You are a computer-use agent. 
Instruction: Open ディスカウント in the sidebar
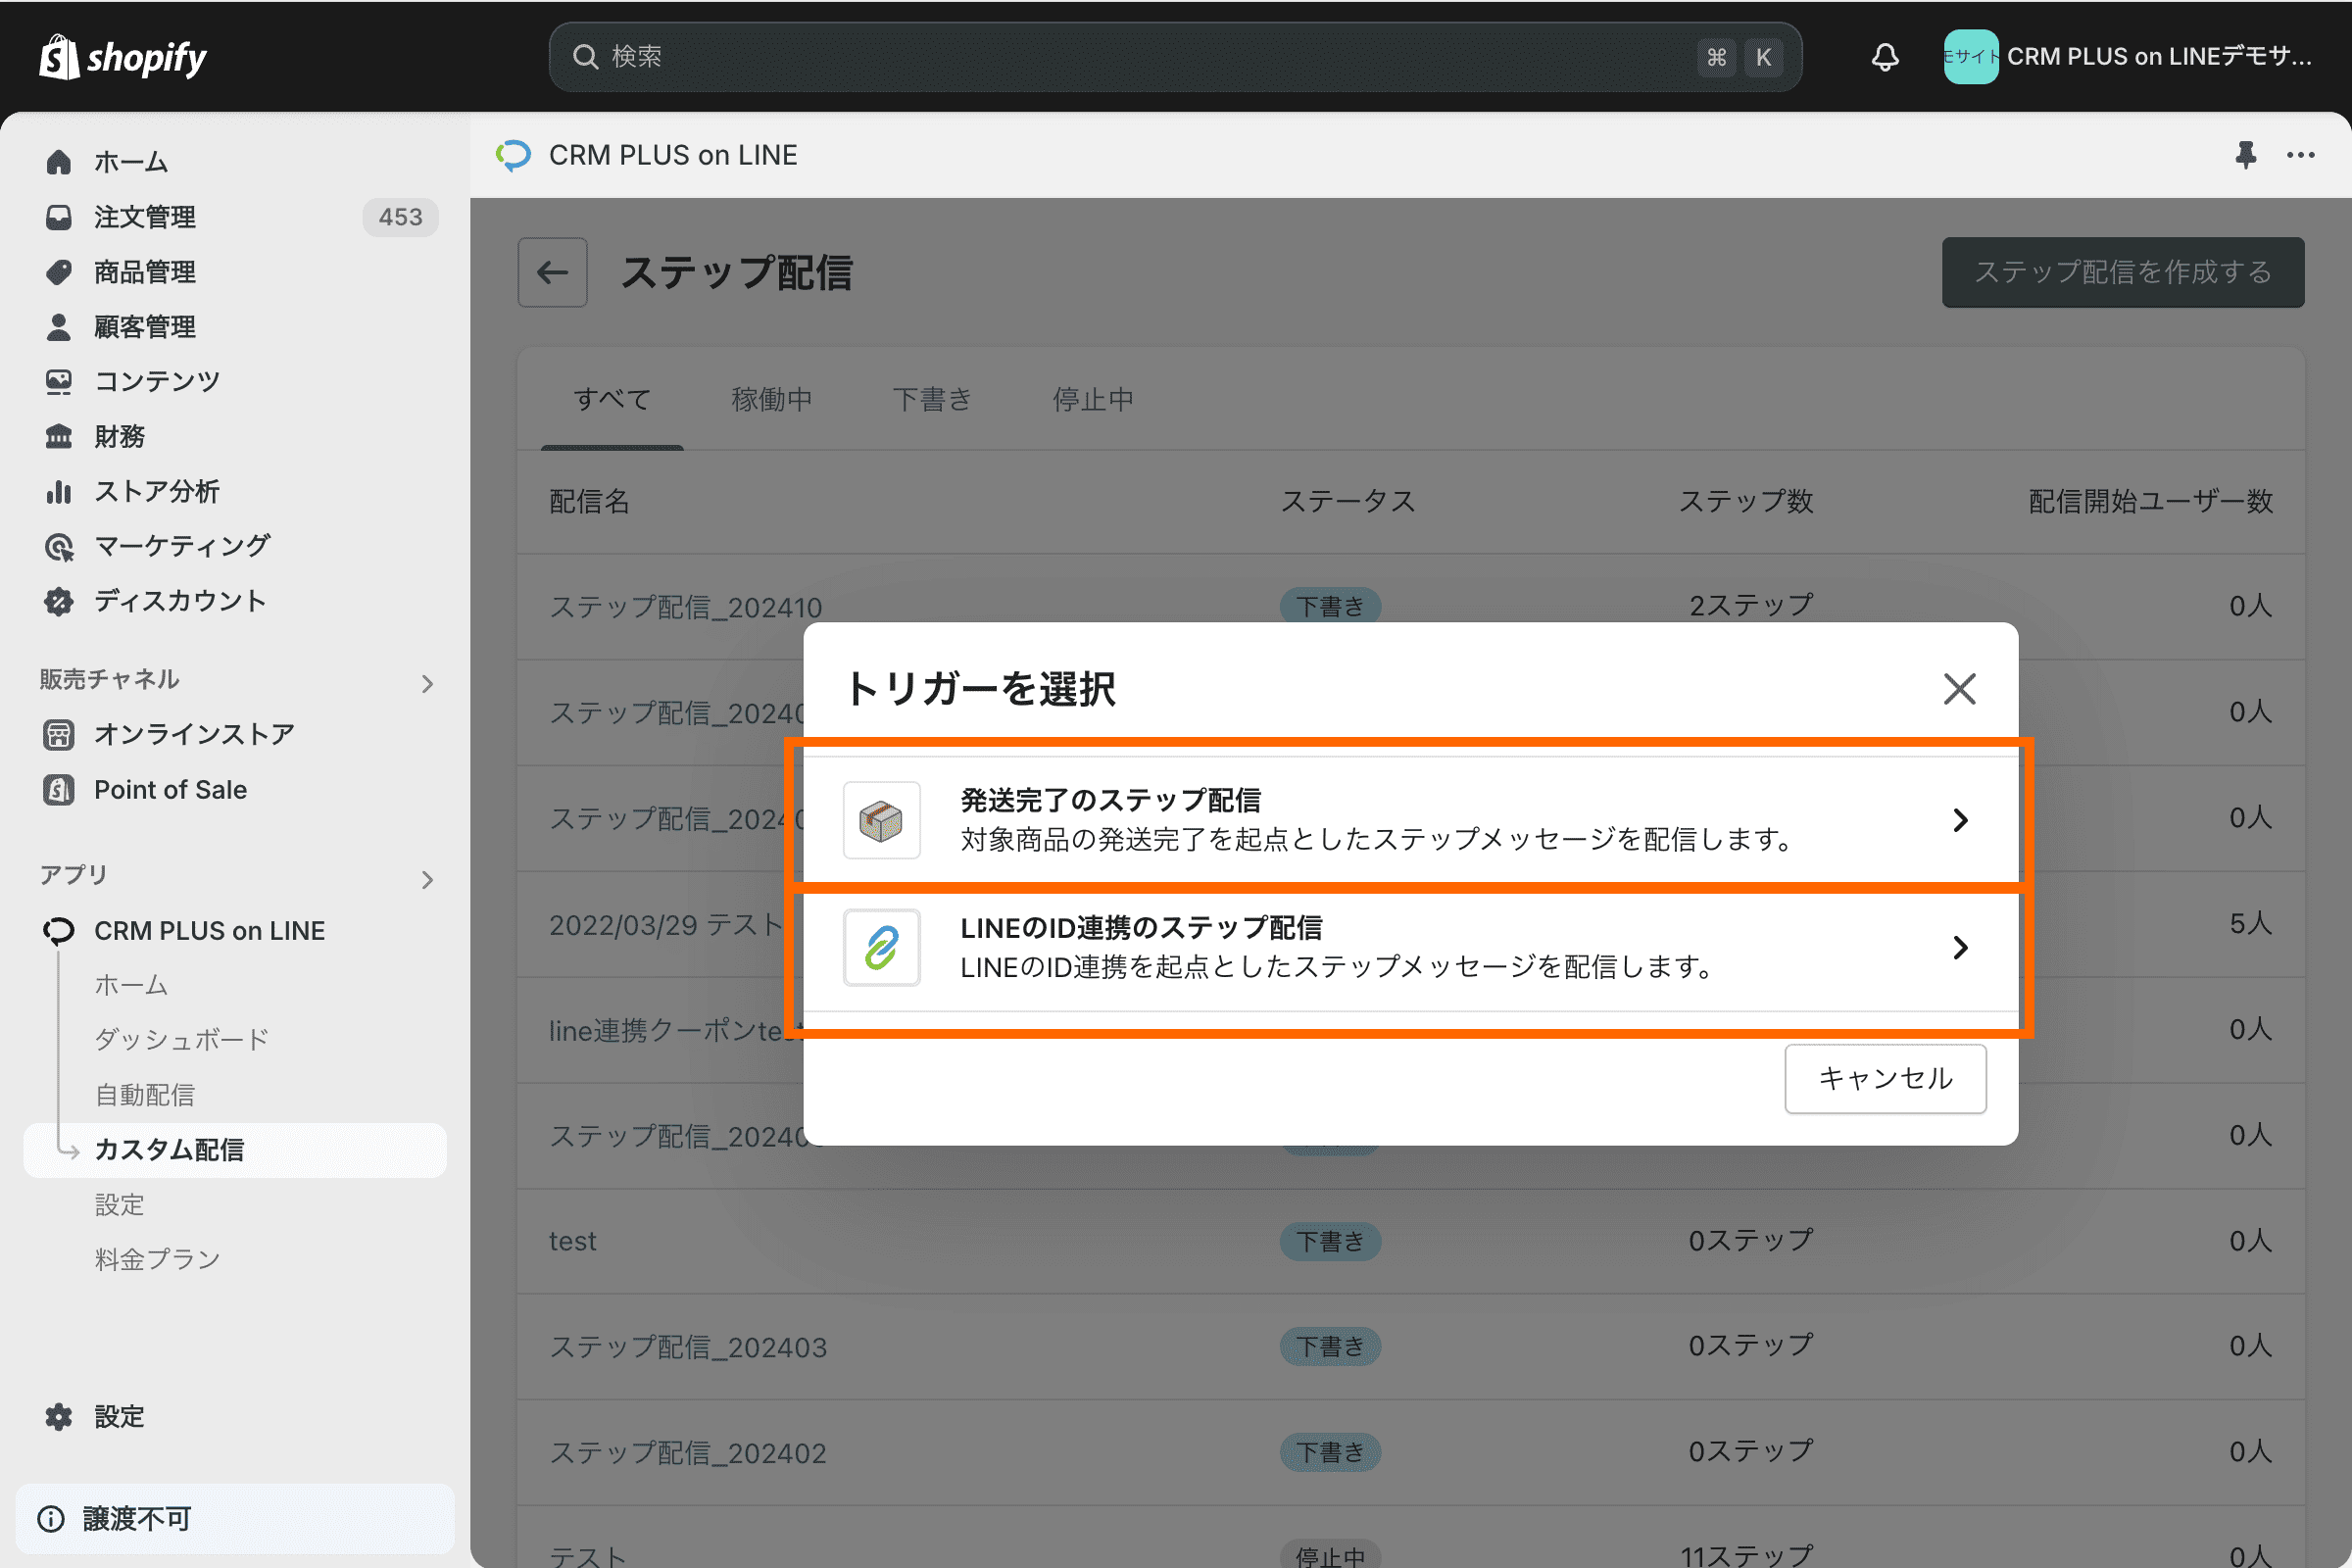179,601
